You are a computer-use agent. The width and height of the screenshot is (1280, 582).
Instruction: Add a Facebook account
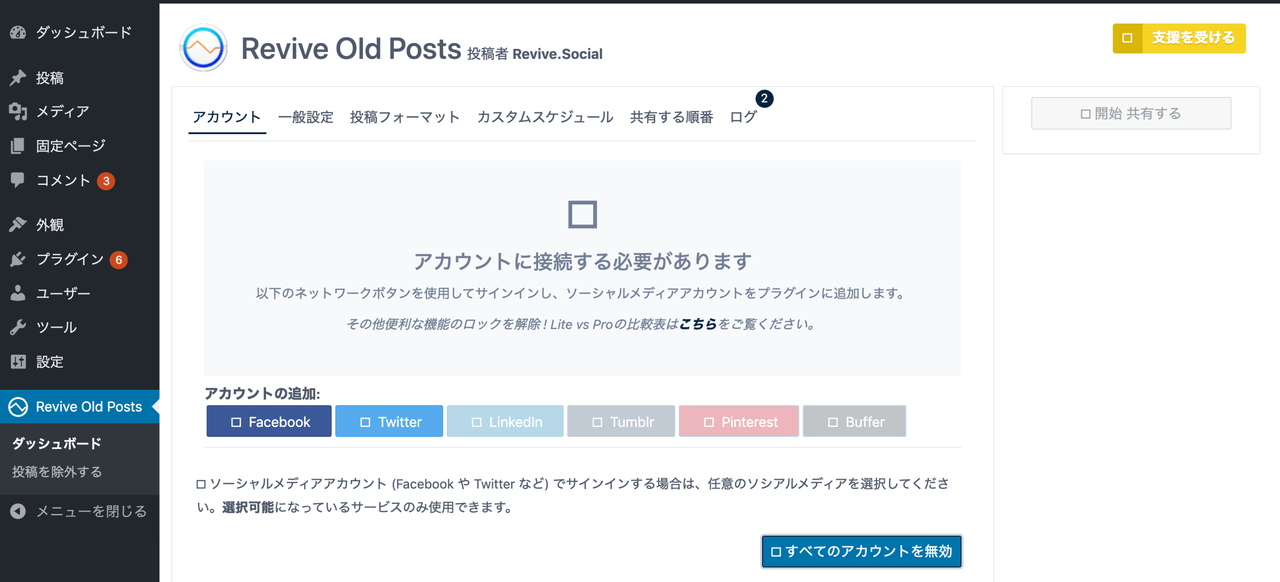click(269, 422)
